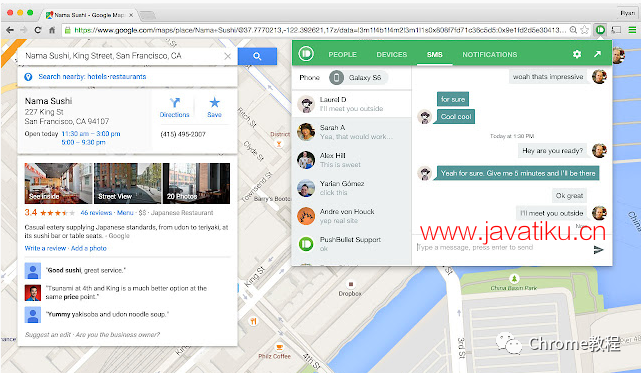Open the Street View thumbnail

pyautogui.click(x=128, y=183)
